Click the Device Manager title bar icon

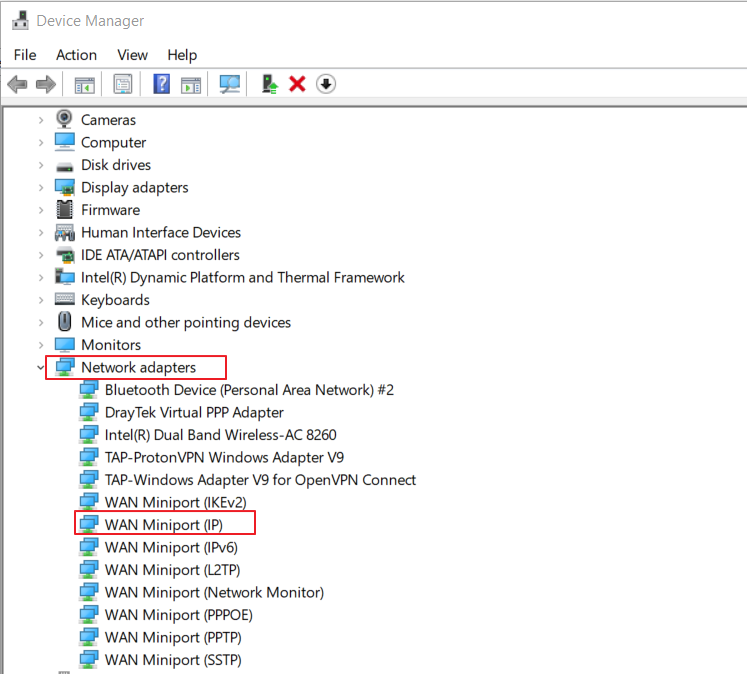tap(20, 20)
